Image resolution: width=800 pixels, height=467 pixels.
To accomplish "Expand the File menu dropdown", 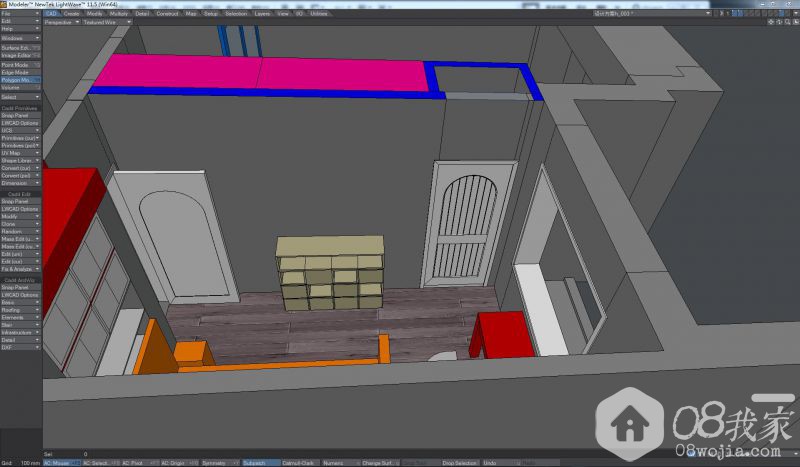I will [x=20, y=13].
